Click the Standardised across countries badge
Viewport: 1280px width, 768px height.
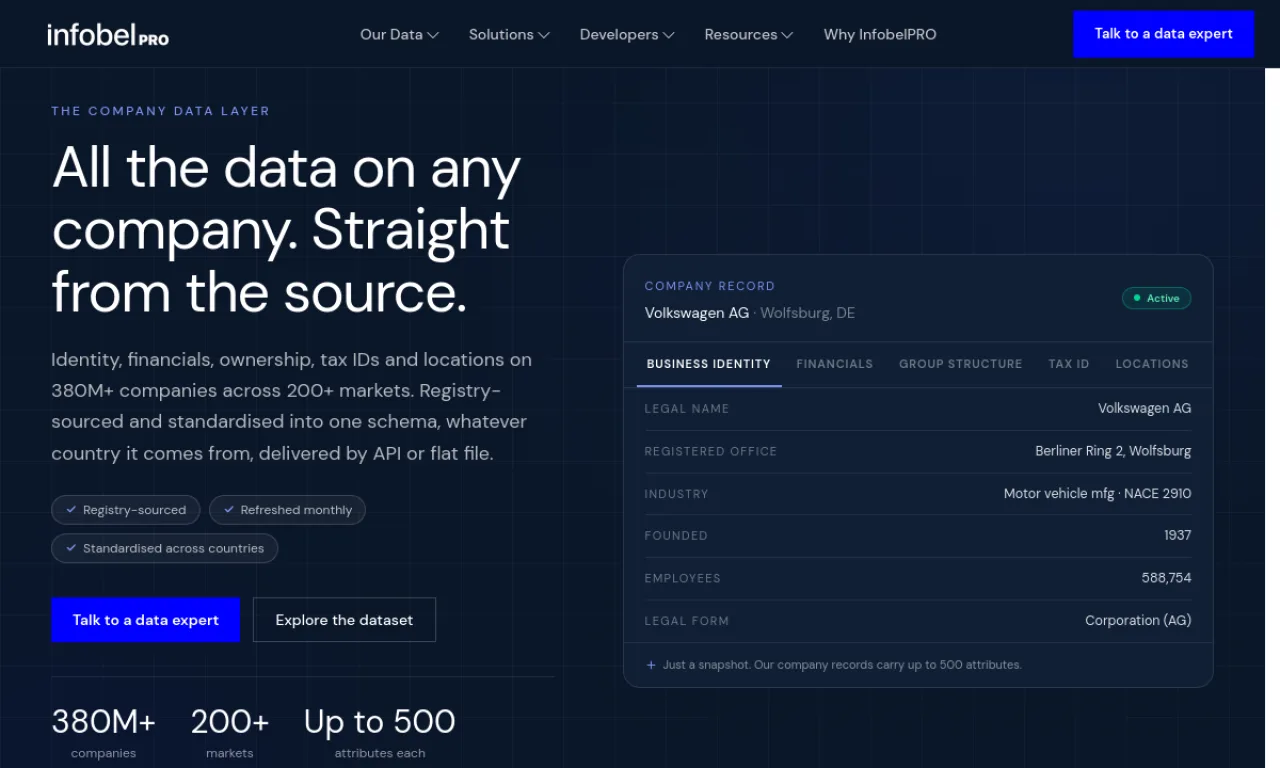point(165,548)
